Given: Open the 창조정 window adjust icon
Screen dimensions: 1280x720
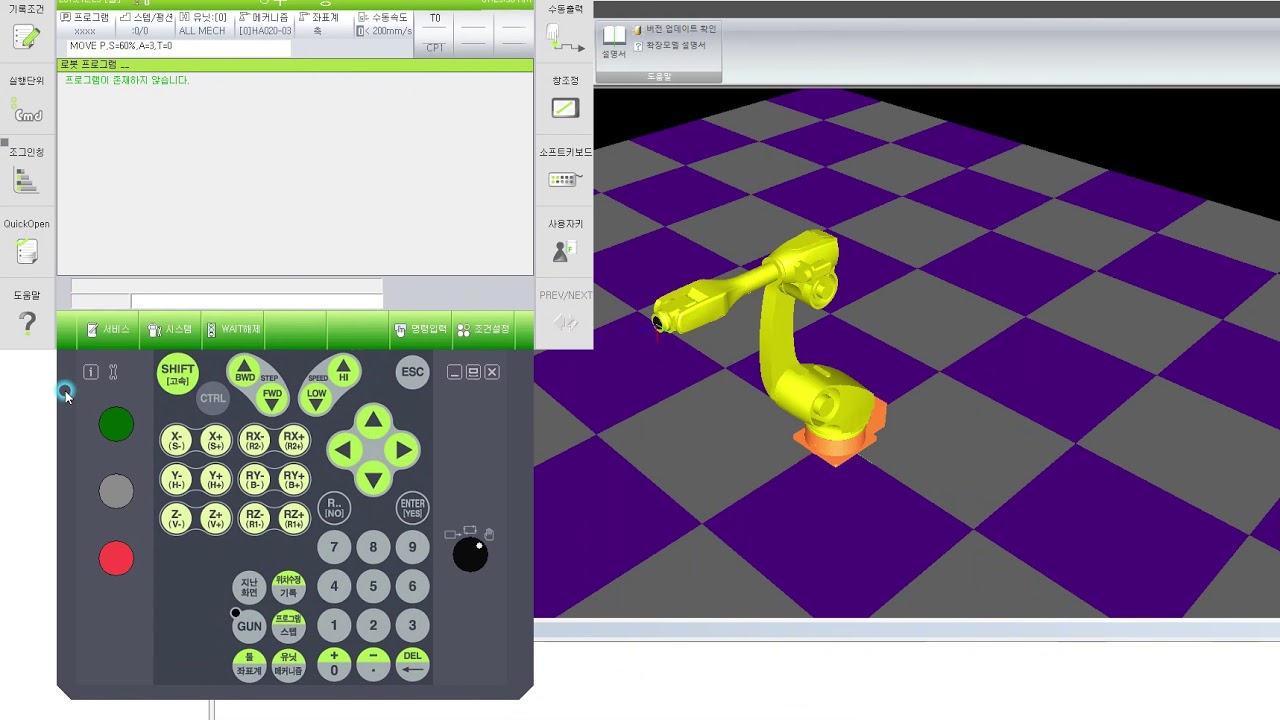Looking at the screenshot, I should click(x=565, y=108).
